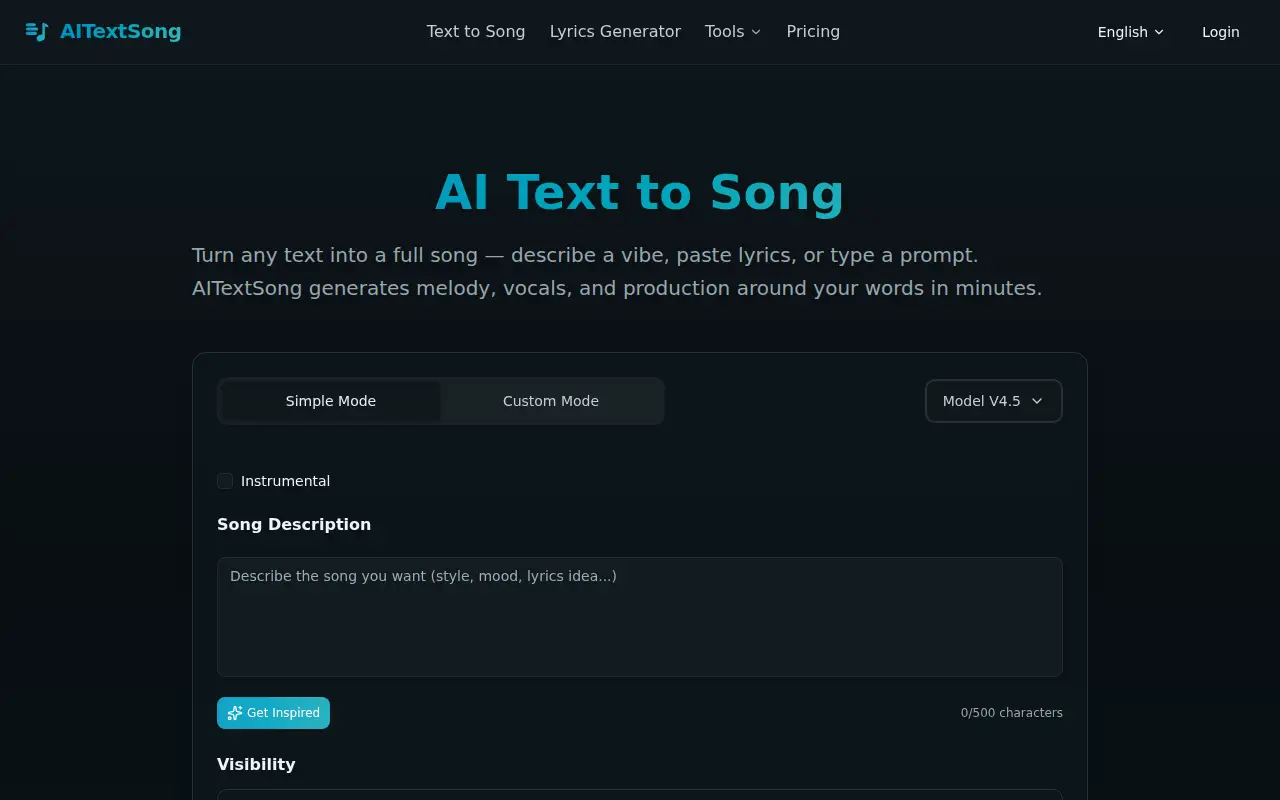Image resolution: width=1280 pixels, height=800 pixels.
Task: Click the AI Text to Song heading
Action: [640, 192]
